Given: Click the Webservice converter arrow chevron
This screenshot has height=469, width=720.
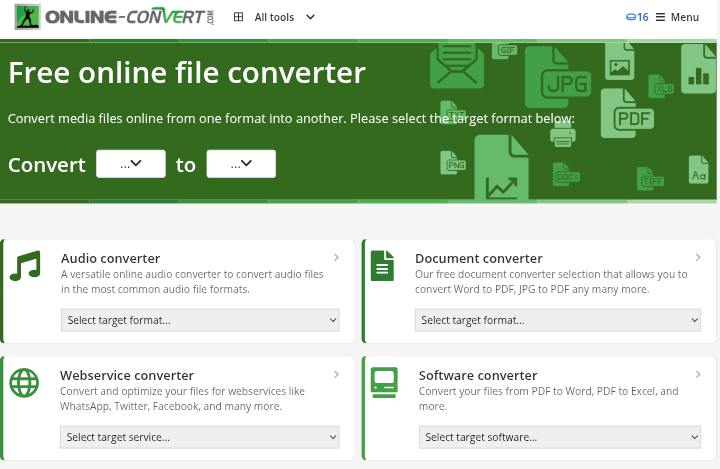Looking at the screenshot, I should pyautogui.click(x=336, y=374).
